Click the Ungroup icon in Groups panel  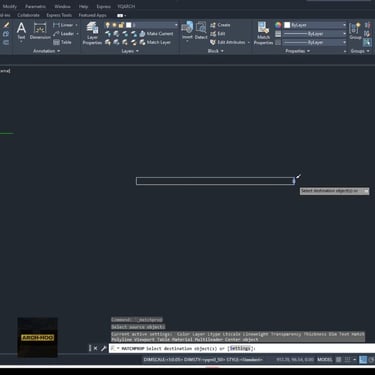pos(367,25)
